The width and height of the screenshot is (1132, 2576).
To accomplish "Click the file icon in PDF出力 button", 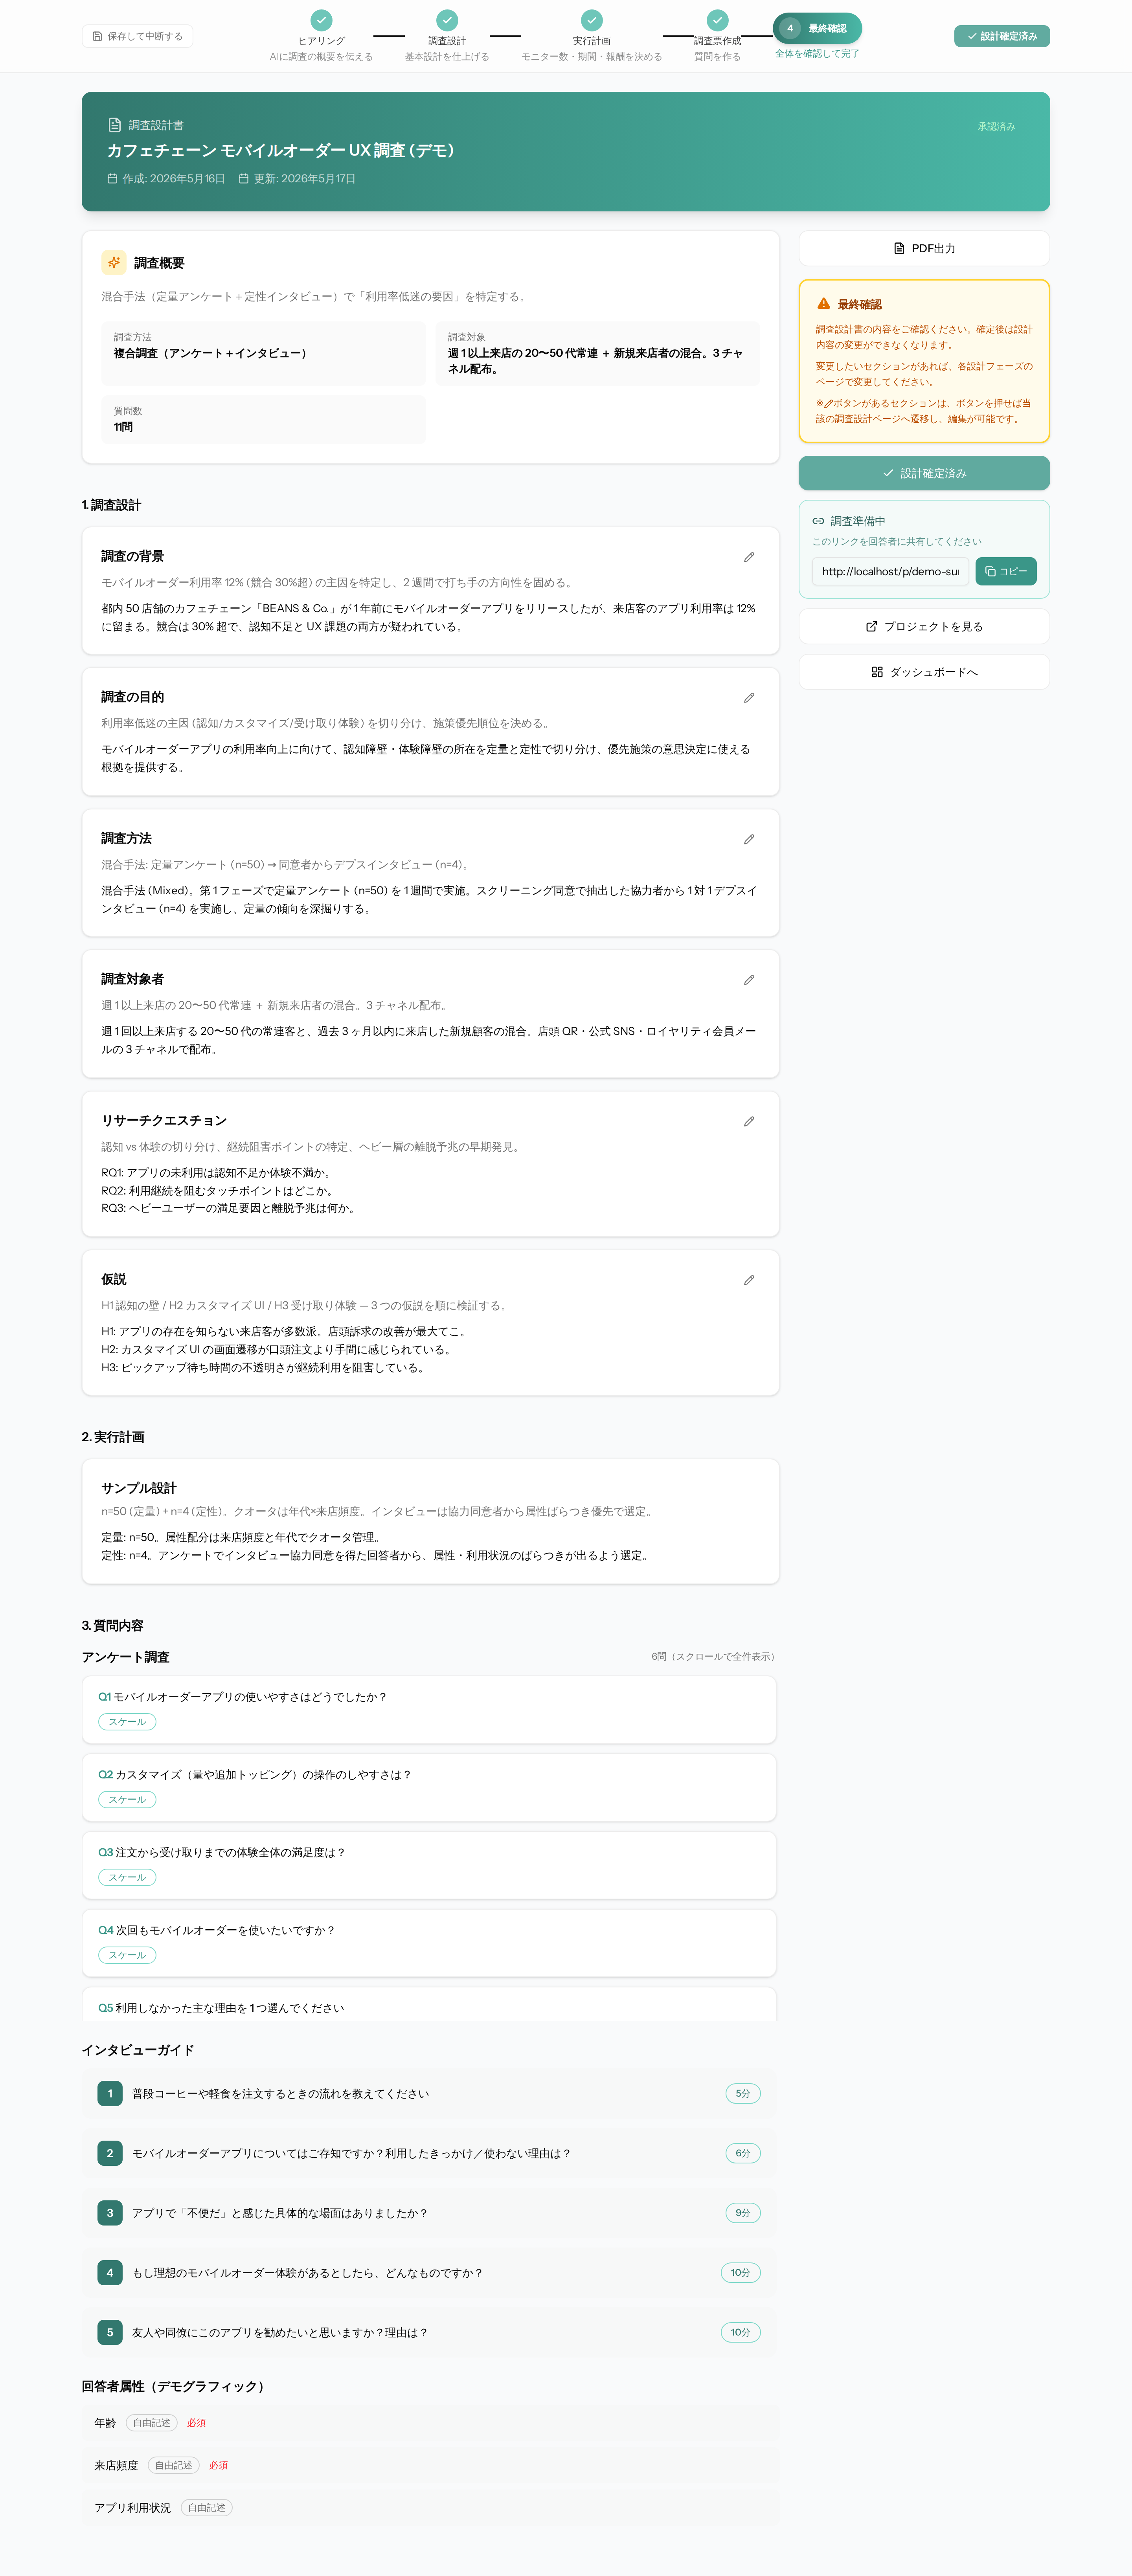I will [x=899, y=248].
